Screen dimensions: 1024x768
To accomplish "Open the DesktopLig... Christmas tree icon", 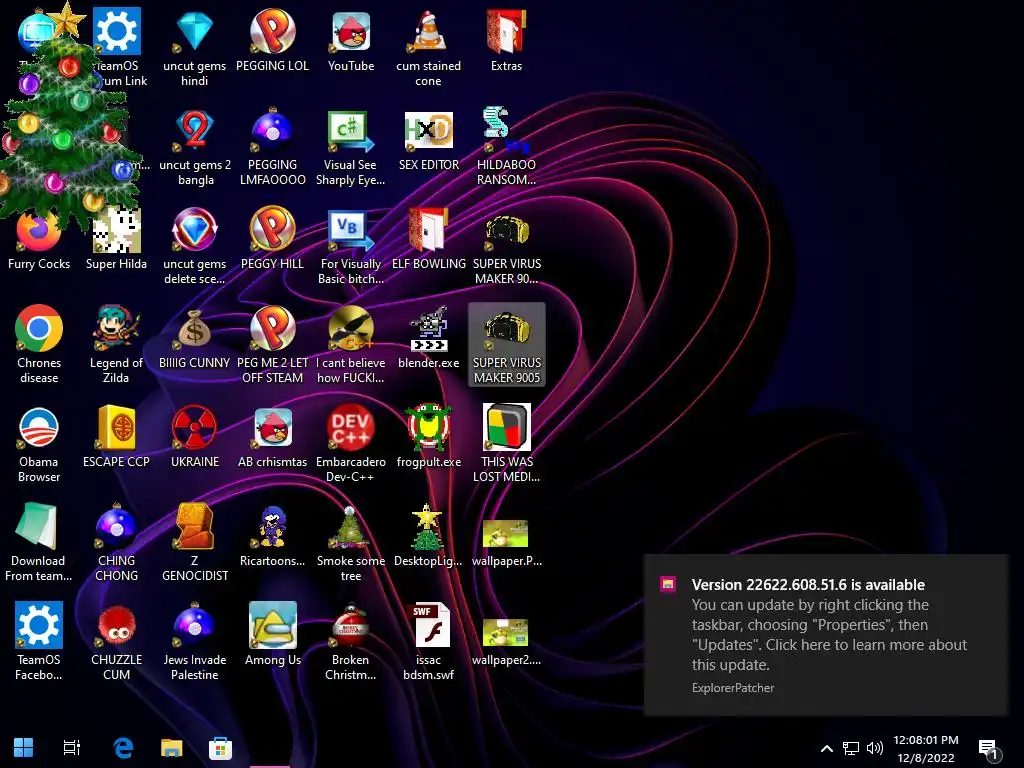I will click(428, 526).
